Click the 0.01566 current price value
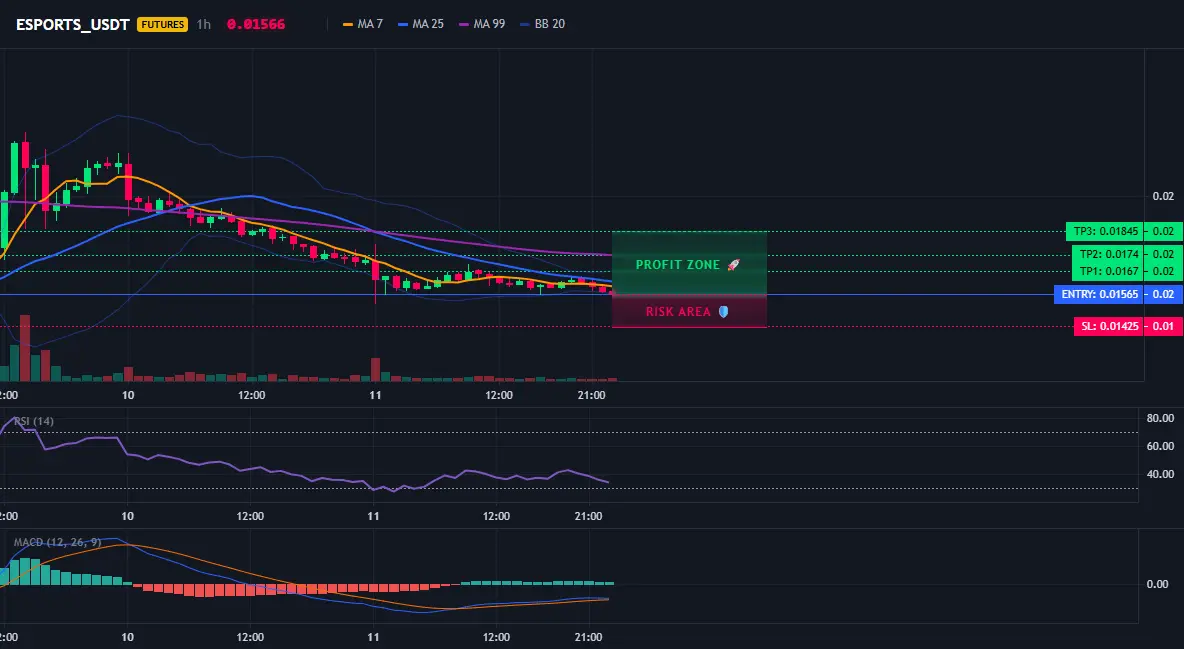The height and width of the screenshot is (649, 1184). [x=256, y=24]
